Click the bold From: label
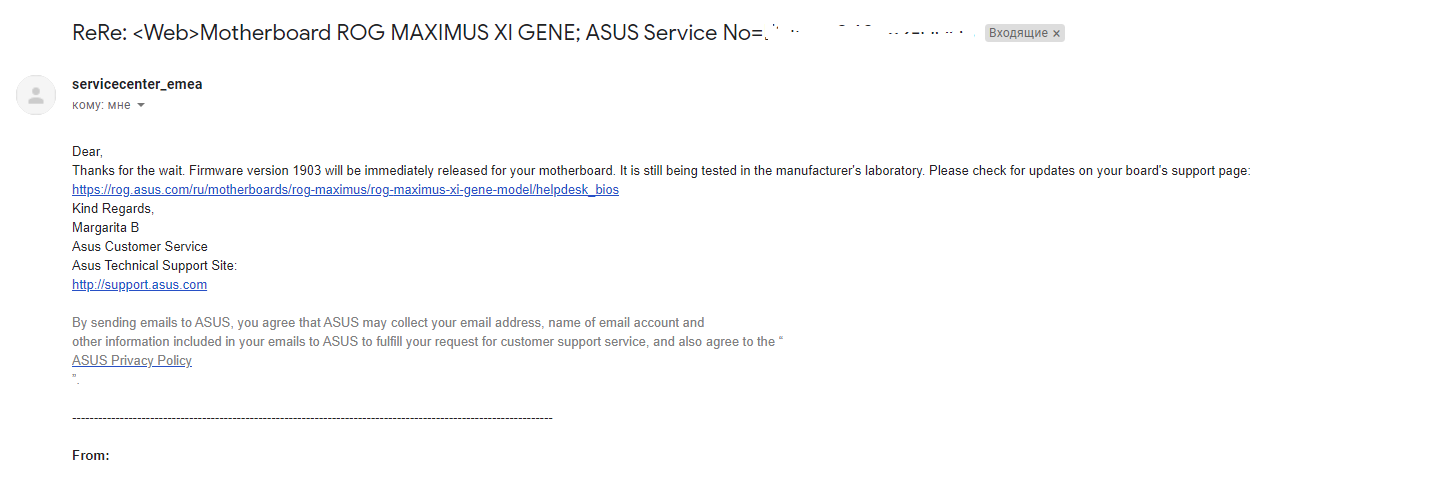1443x486 pixels. [91, 456]
